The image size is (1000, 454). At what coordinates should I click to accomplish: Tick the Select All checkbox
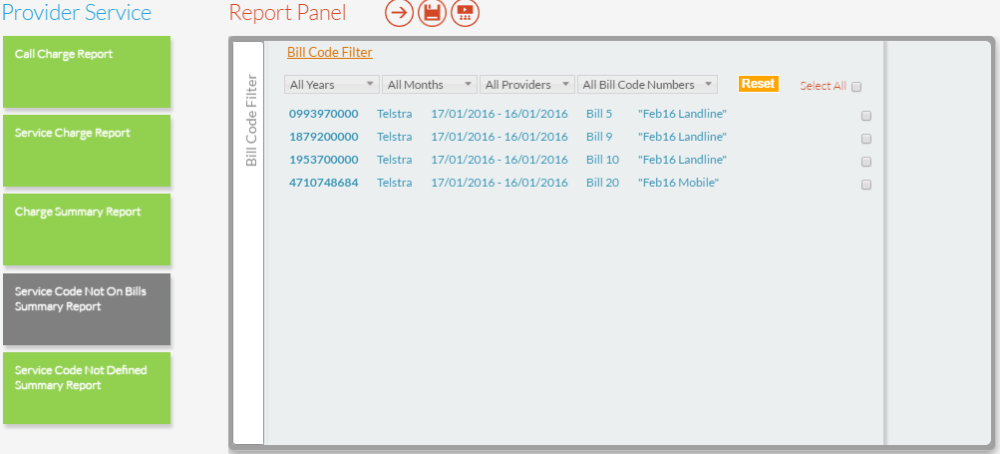pos(857,87)
